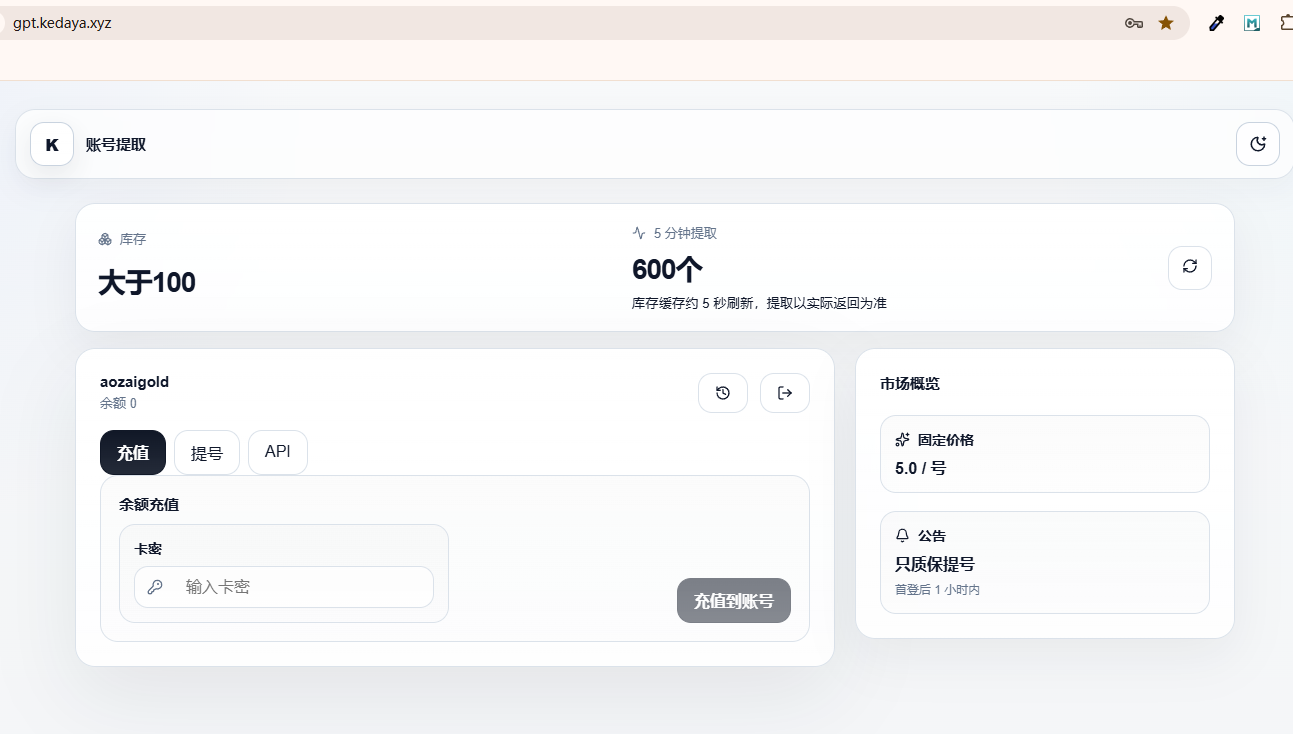Open the API tab
Viewport: 1293px width, 734px height.
[278, 452]
